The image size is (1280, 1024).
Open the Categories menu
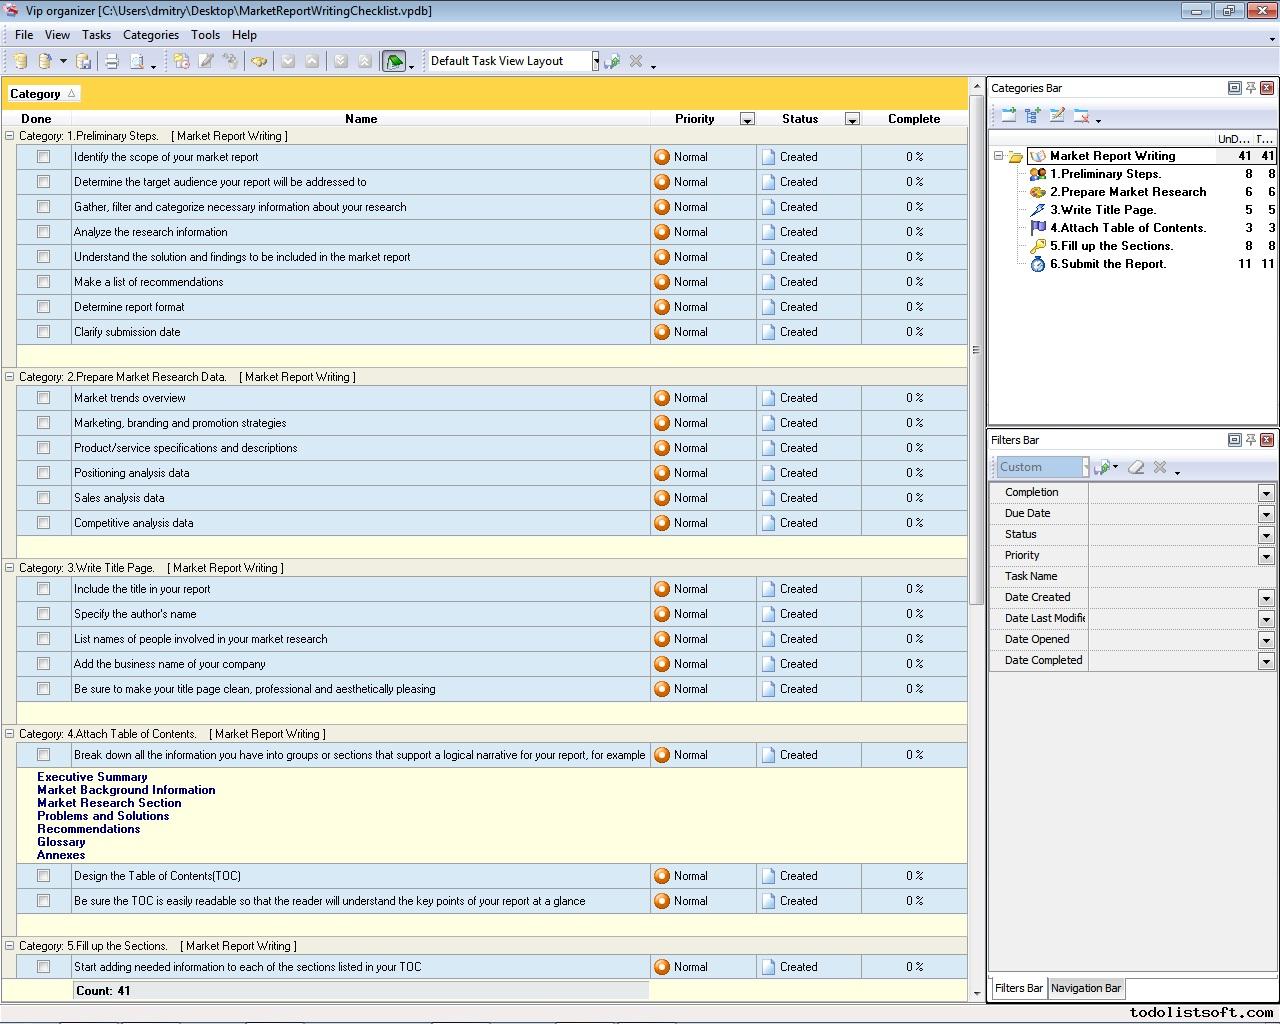pos(150,35)
